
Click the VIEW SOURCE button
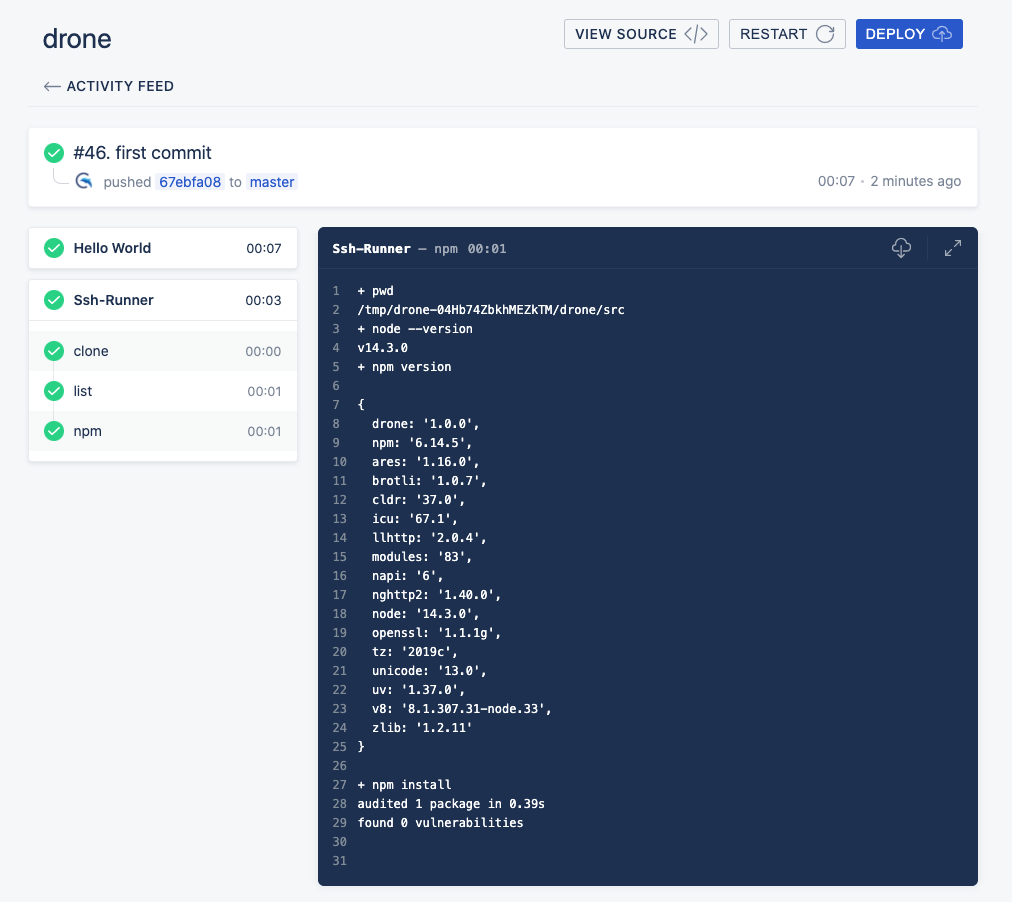pos(641,34)
